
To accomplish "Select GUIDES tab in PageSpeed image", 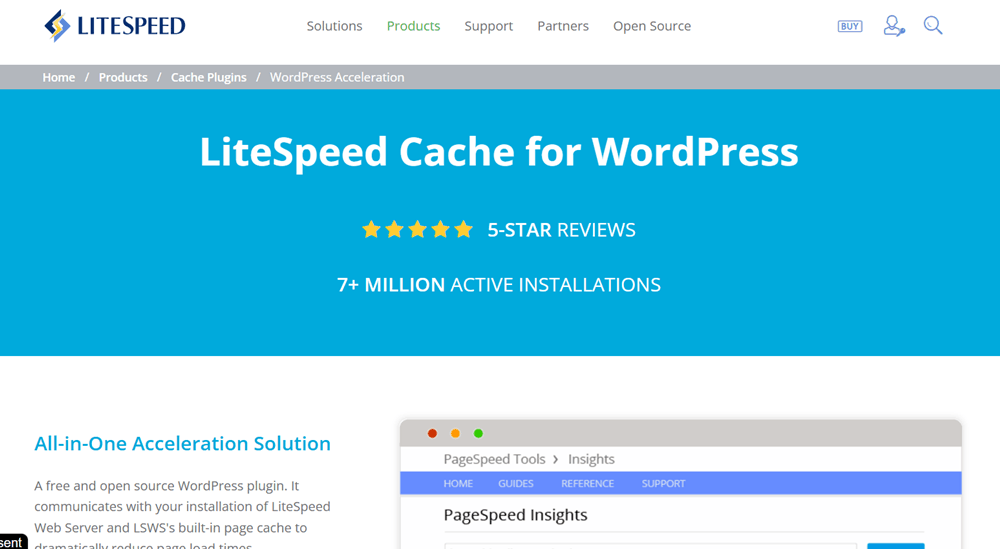I will (515, 483).
